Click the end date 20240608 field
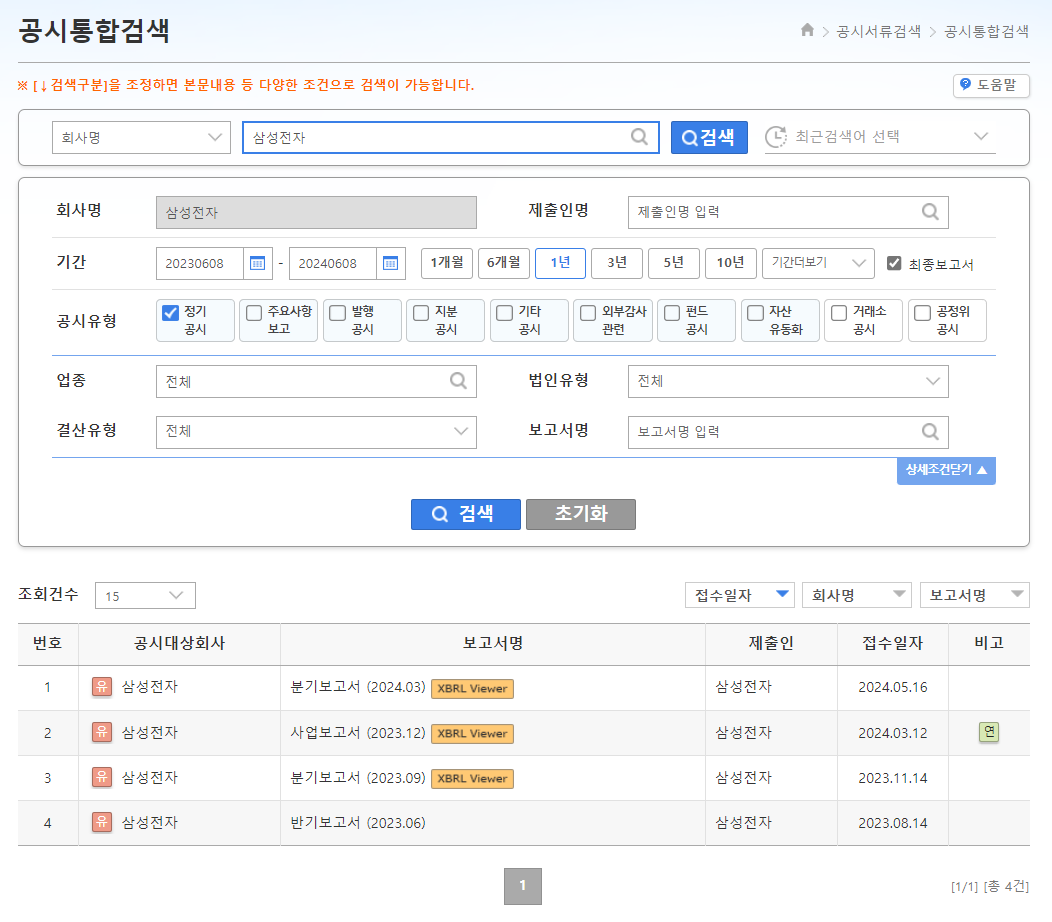 (x=333, y=263)
